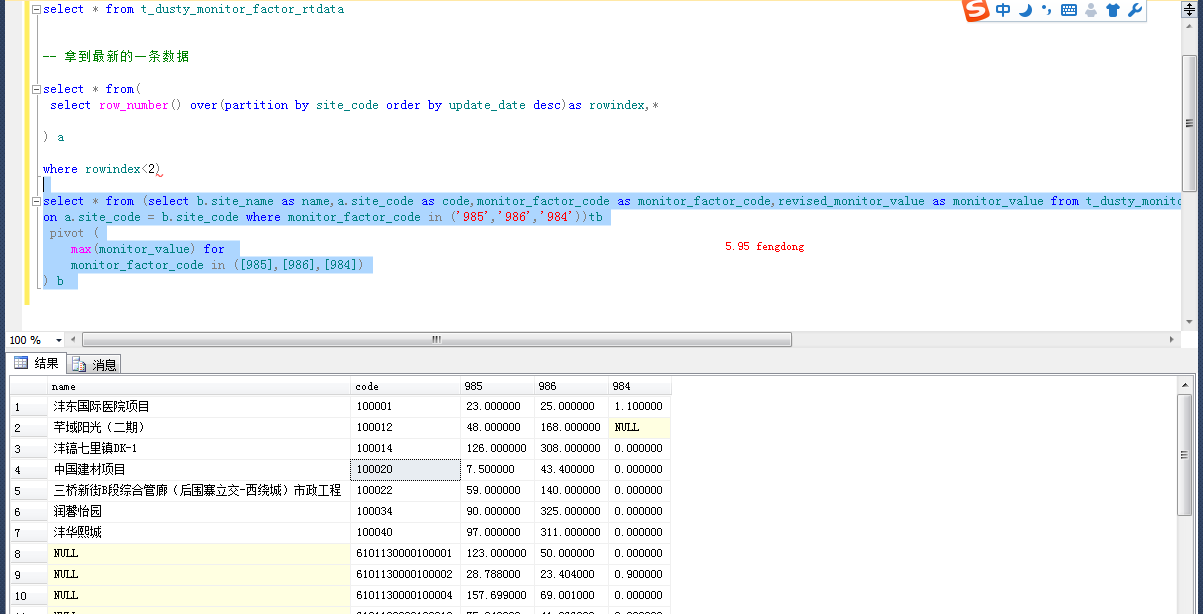The height and width of the screenshot is (614, 1203).
Task: Click the code cell '100022'
Action: click(x=406, y=491)
